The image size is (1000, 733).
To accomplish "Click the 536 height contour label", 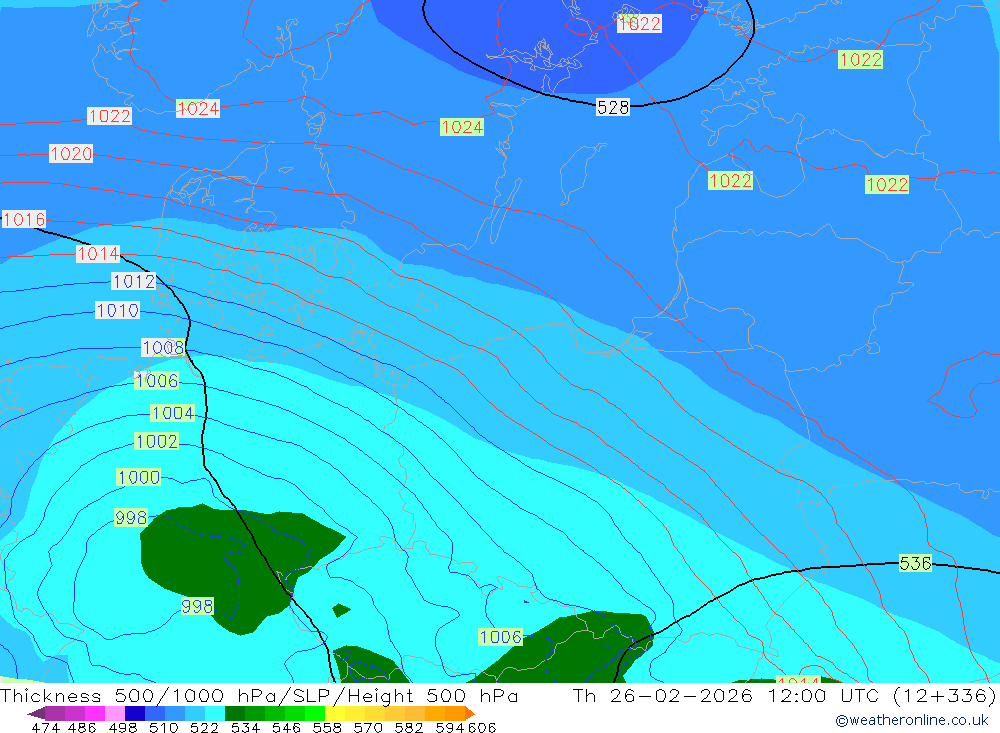I will pos(915,563).
